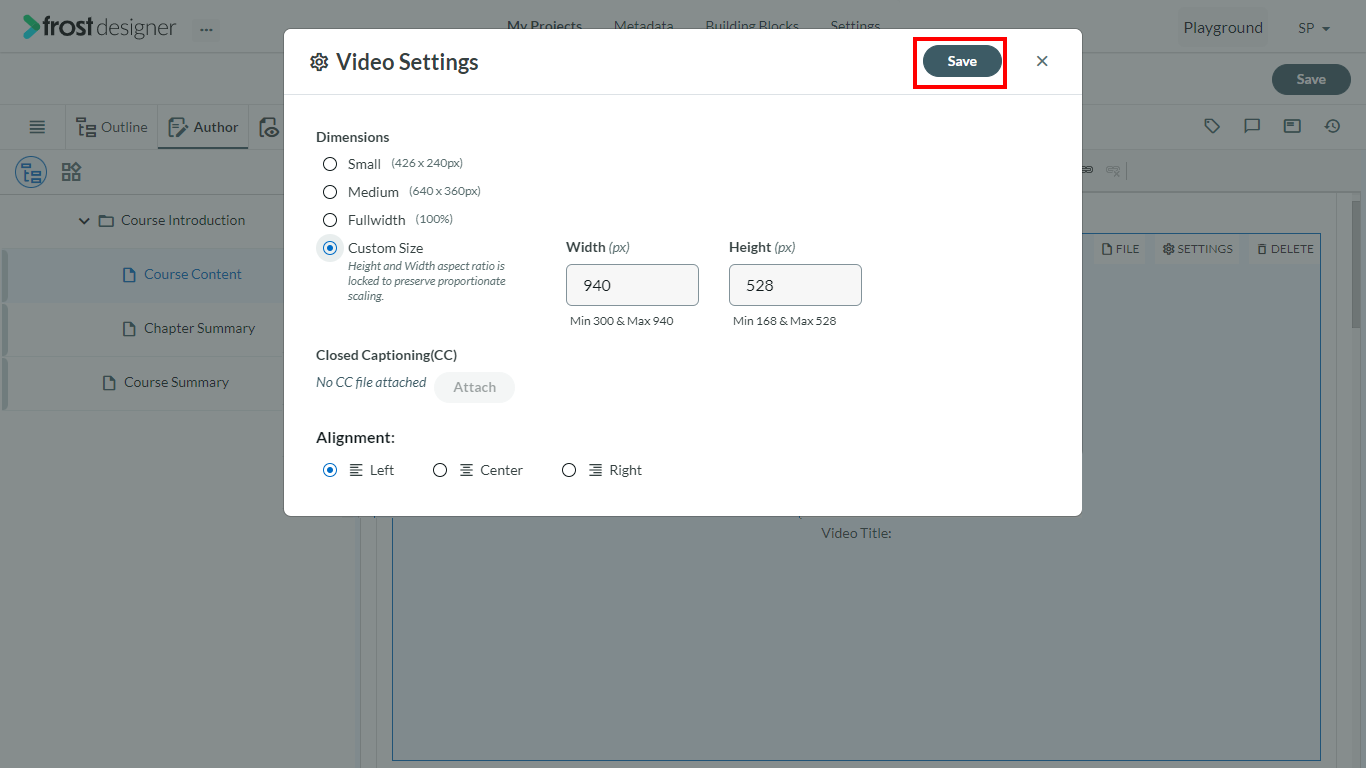Click the Course Content page icon
Screen dimensions: 1366x768
tap(129, 275)
